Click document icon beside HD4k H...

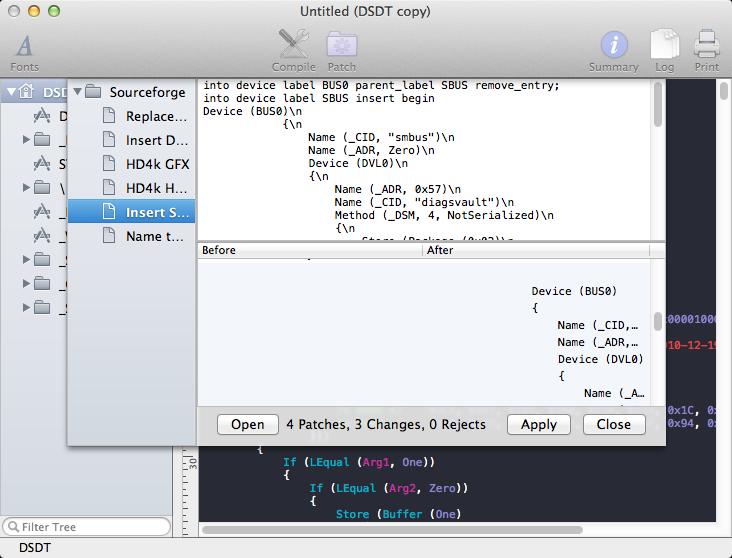pos(109,187)
